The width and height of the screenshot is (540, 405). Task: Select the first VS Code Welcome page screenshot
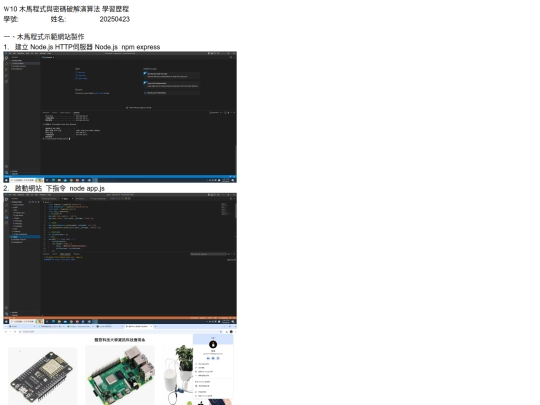[120, 117]
